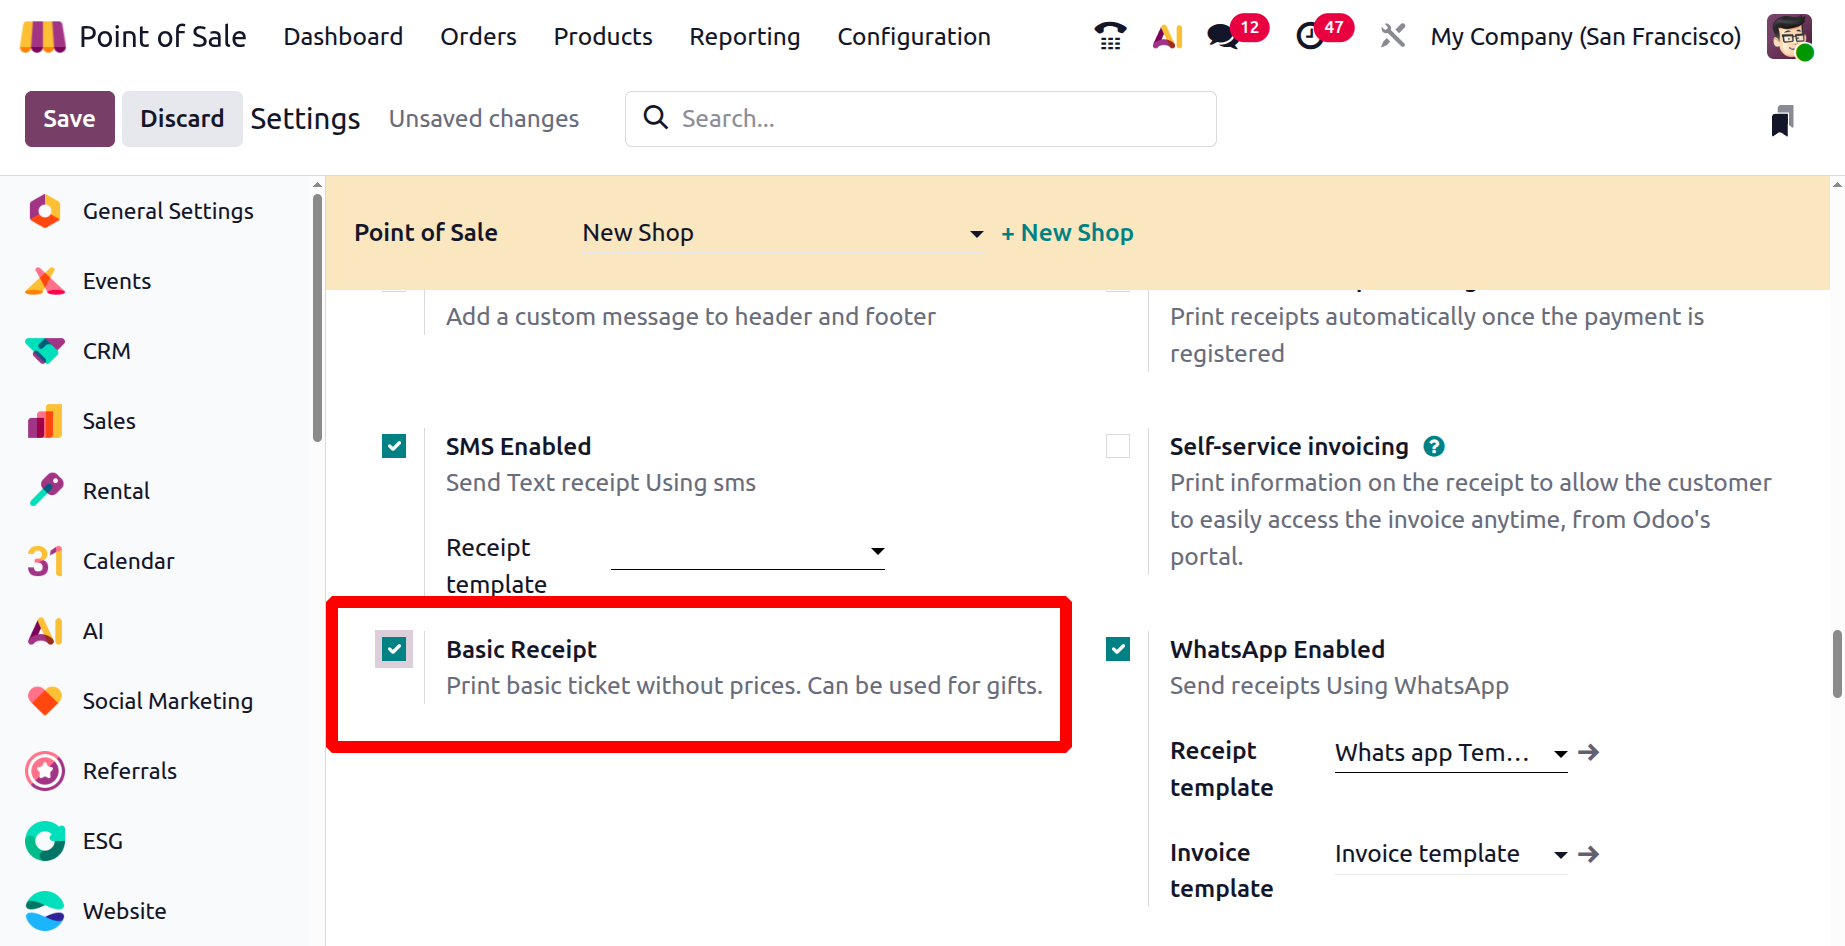The height and width of the screenshot is (946, 1845).
Task: Open WhatsApp receipt template external link arrow
Action: [x=1589, y=753]
